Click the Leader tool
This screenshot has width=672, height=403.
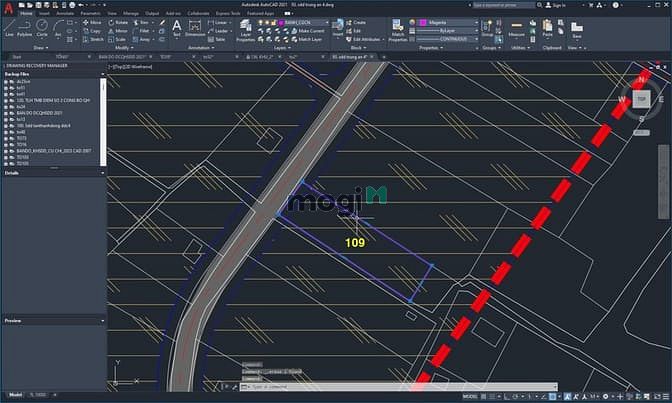[x=218, y=31]
